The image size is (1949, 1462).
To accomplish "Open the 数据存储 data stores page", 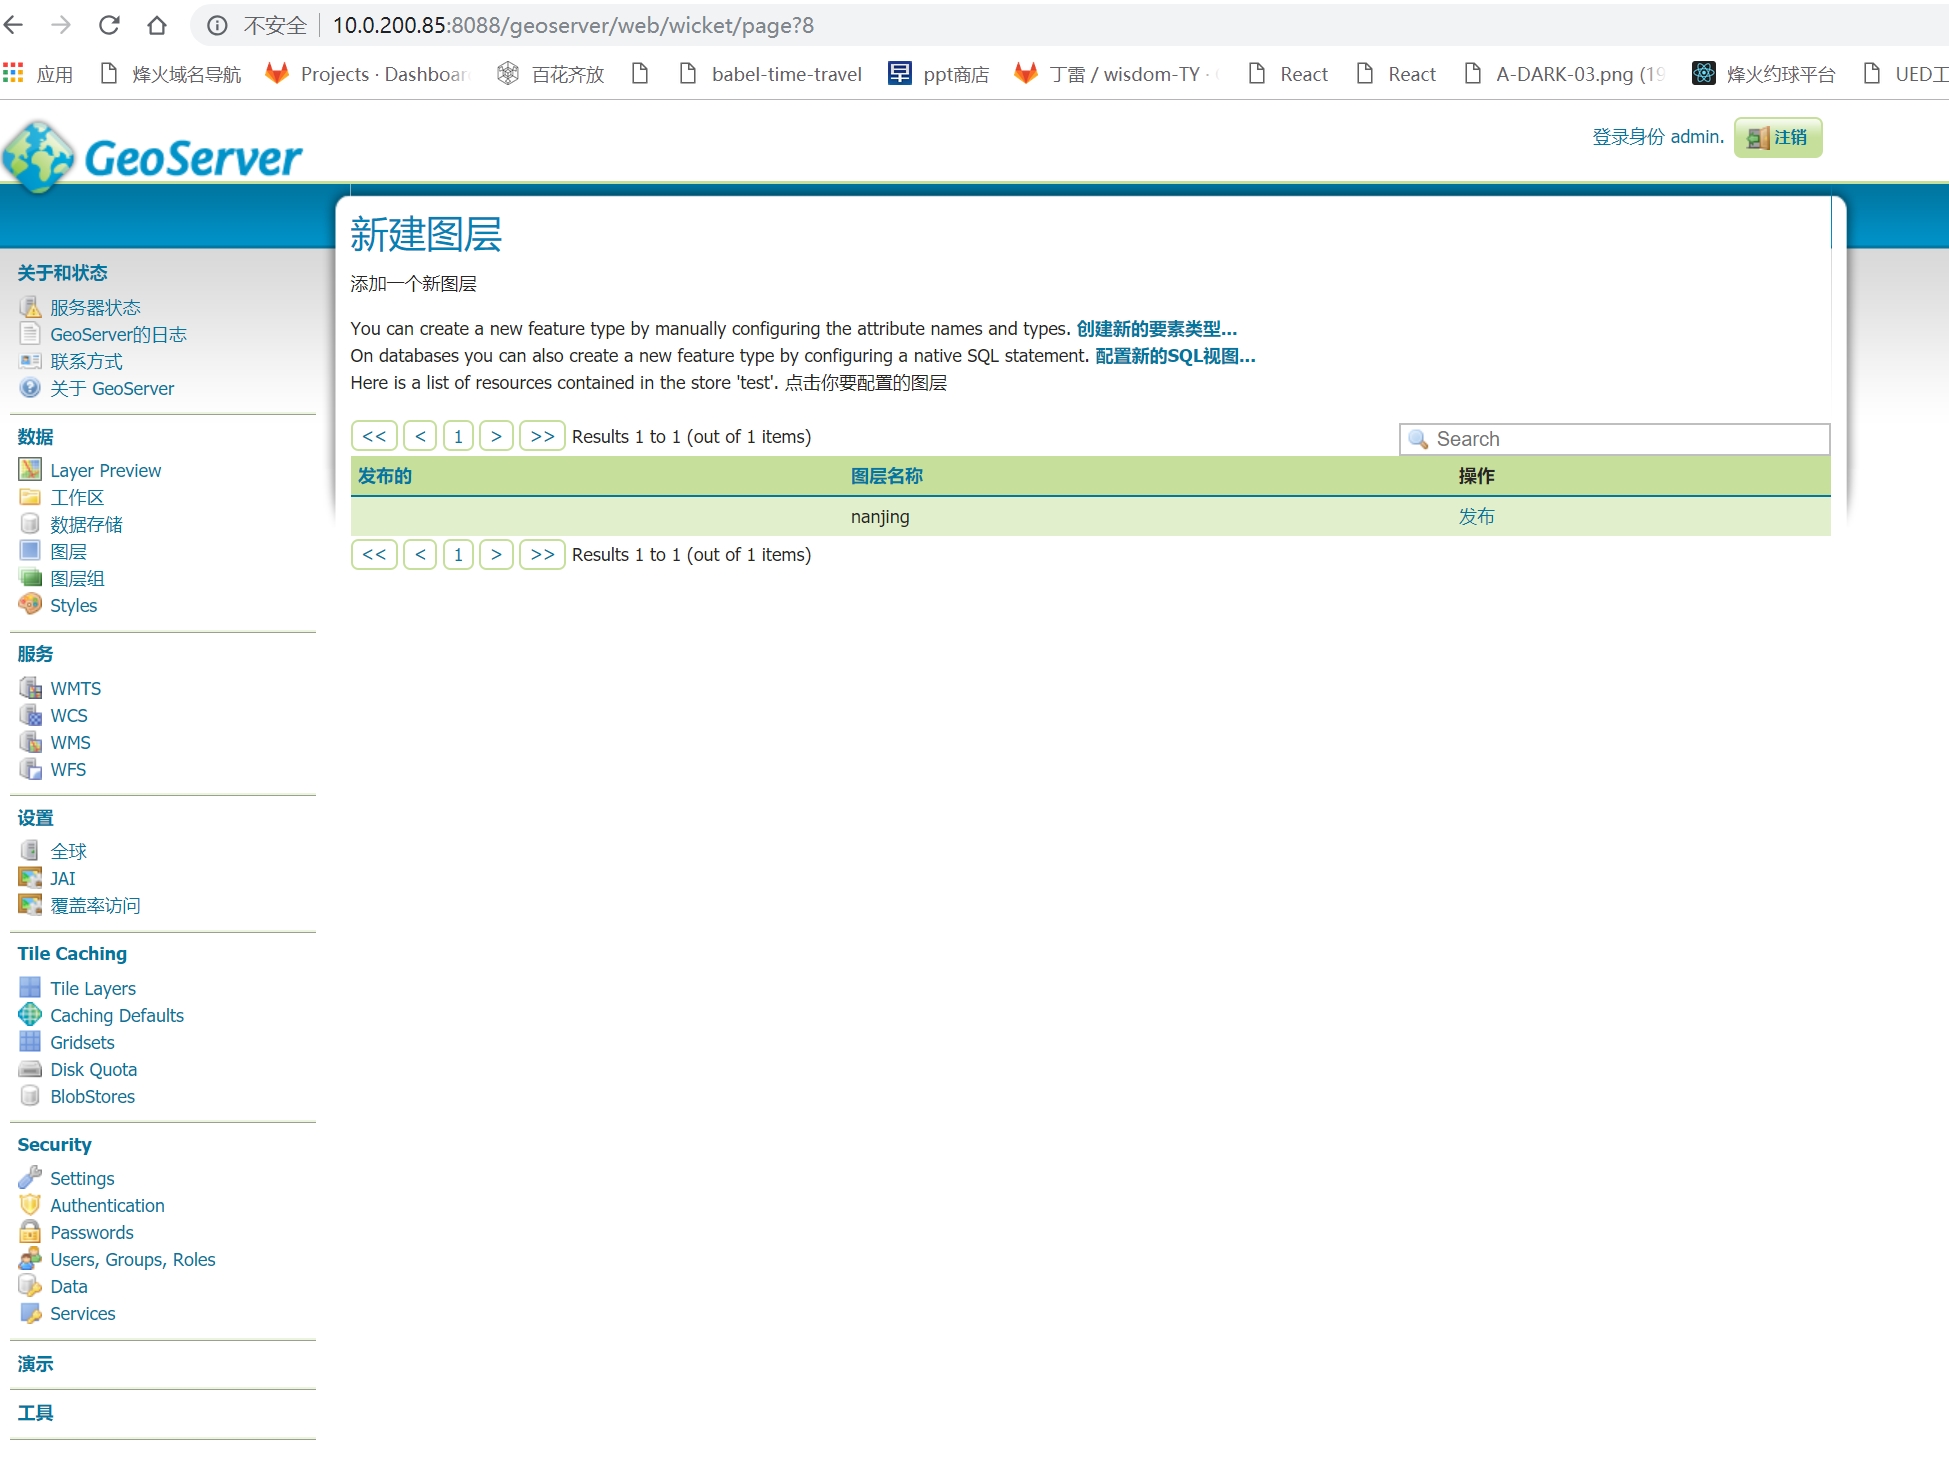I will point(86,524).
